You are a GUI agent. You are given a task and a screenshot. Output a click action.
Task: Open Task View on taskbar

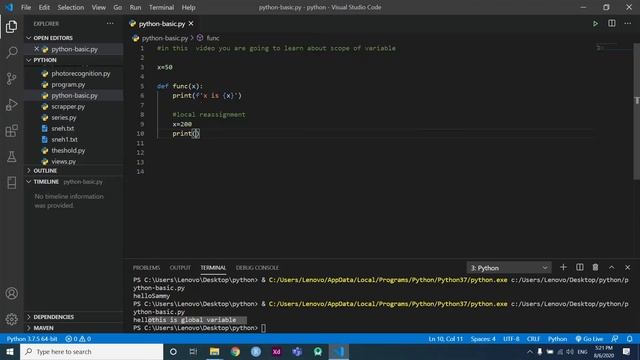(193, 351)
